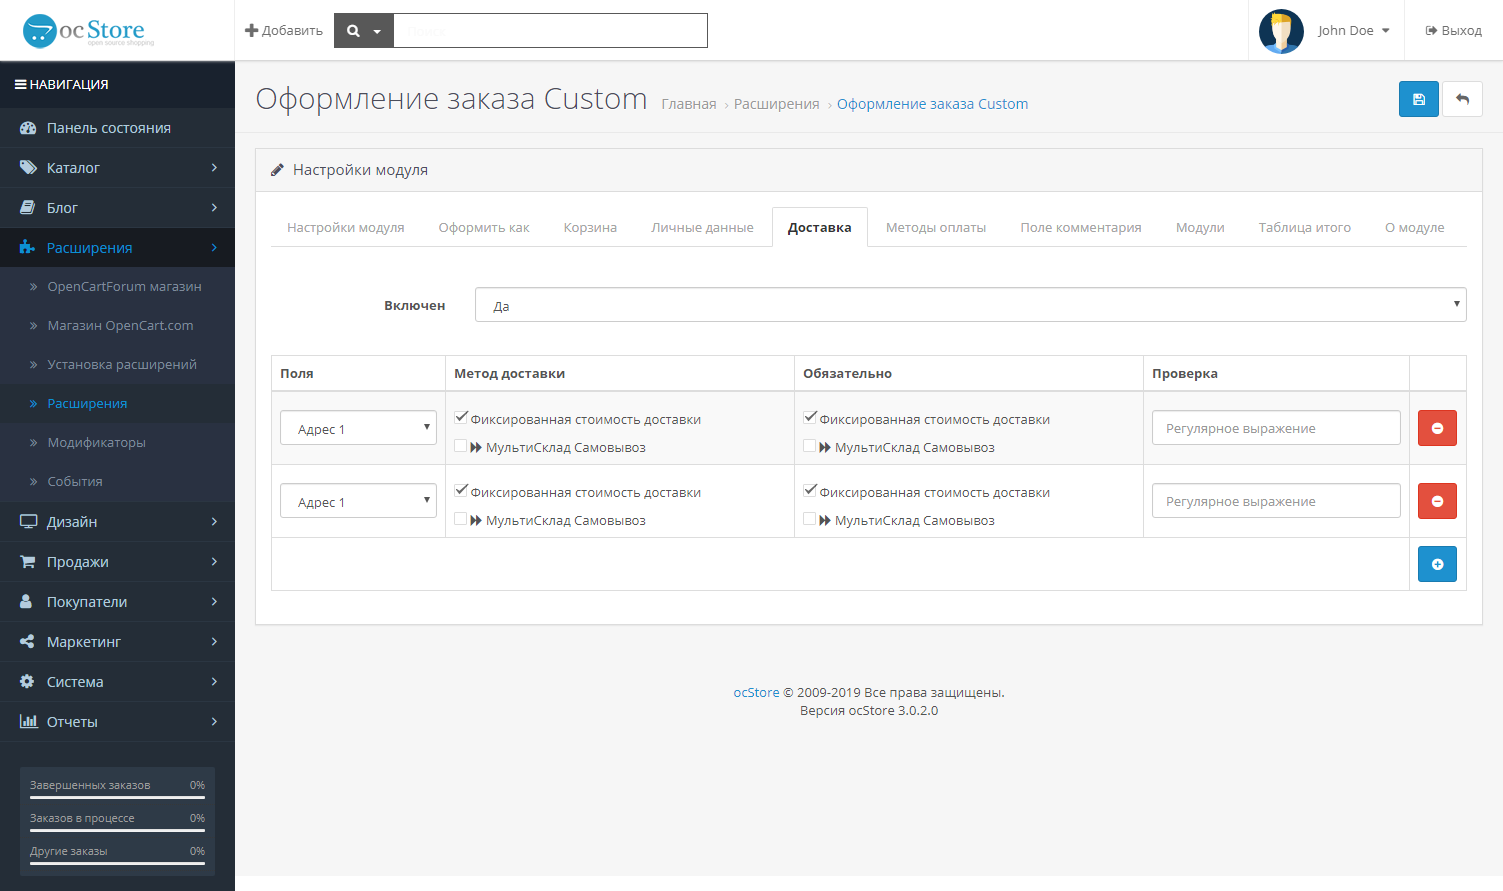Switch to the Методы оплаты tab
1503x891 pixels.
point(935,228)
